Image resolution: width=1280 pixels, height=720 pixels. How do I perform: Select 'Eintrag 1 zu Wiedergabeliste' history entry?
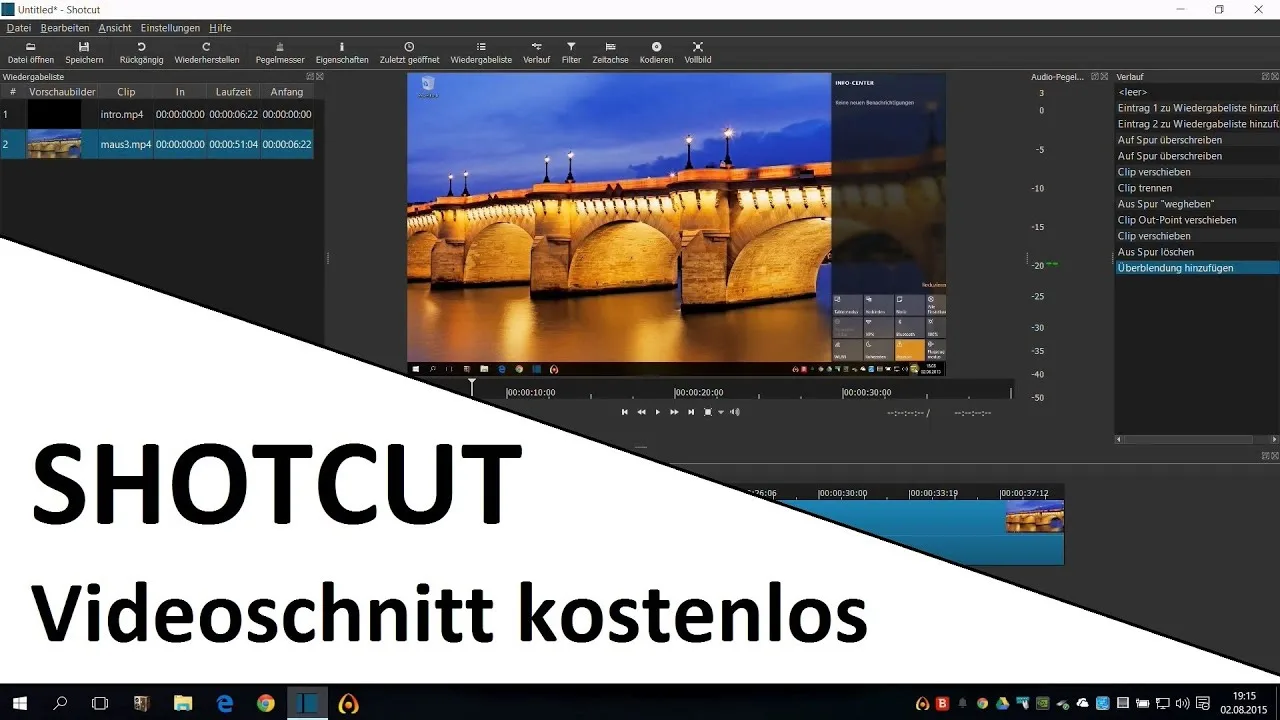point(1197,108)
